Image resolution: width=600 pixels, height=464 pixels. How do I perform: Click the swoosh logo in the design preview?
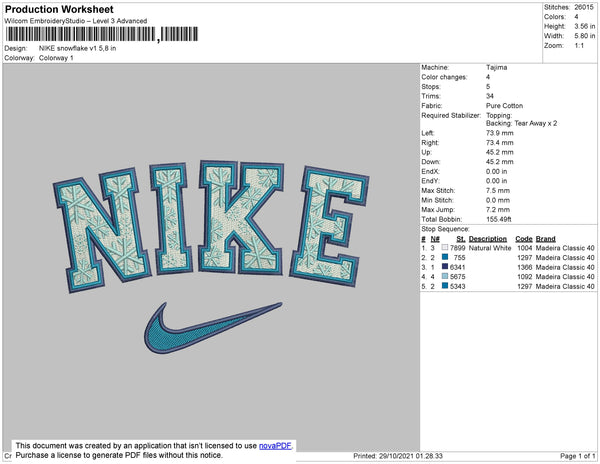coord(213,328)
